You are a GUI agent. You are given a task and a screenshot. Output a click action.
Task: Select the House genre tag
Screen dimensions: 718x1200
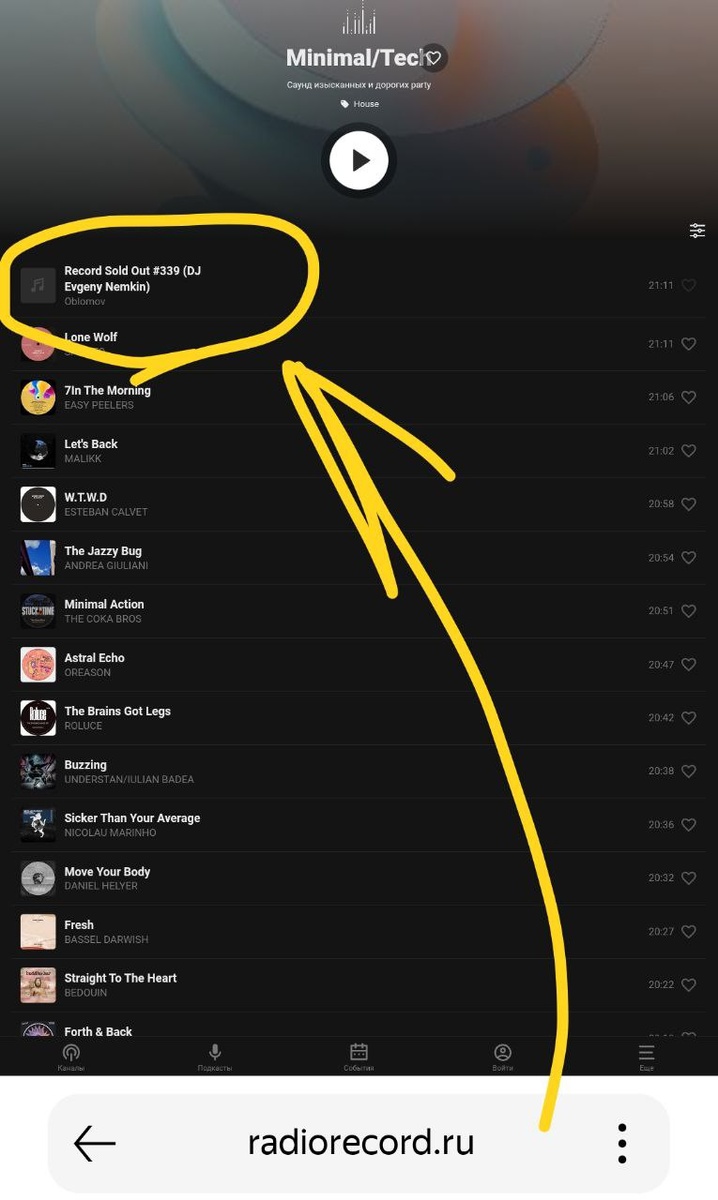(x=360, y=104)
